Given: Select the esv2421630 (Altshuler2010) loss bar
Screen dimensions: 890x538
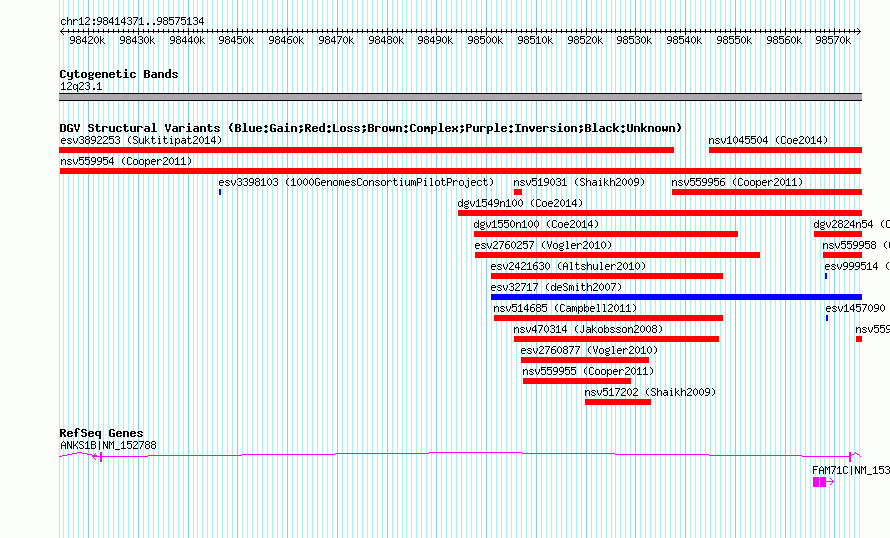Looking at the screenshot, I should tap(607, 276).
